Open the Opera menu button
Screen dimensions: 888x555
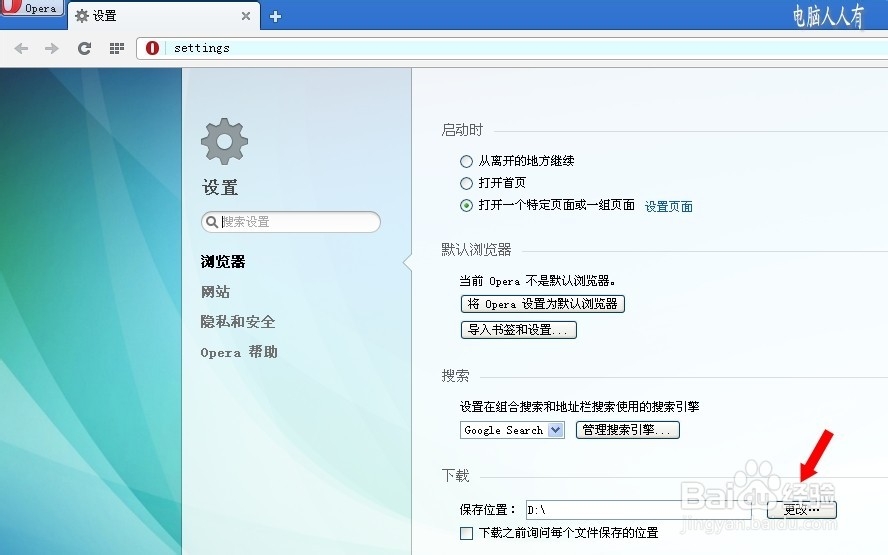click(x=31, y=8)
